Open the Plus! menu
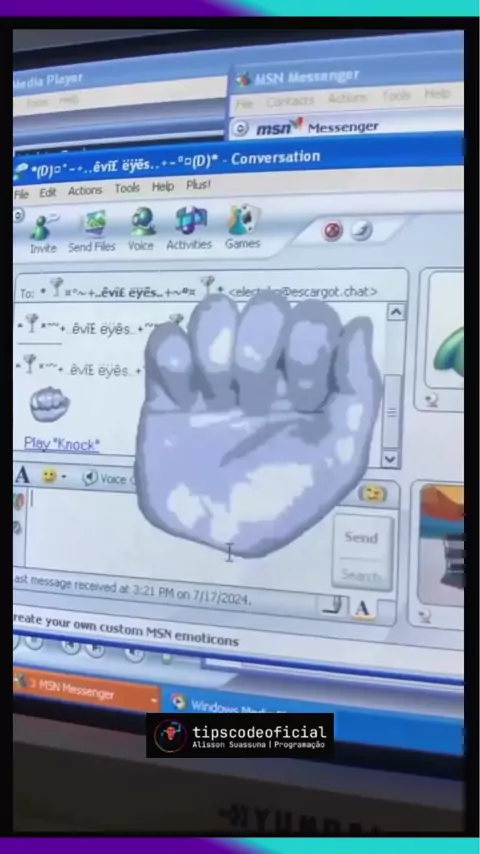The height and width of the screenshot is (854, 480). 198,185
